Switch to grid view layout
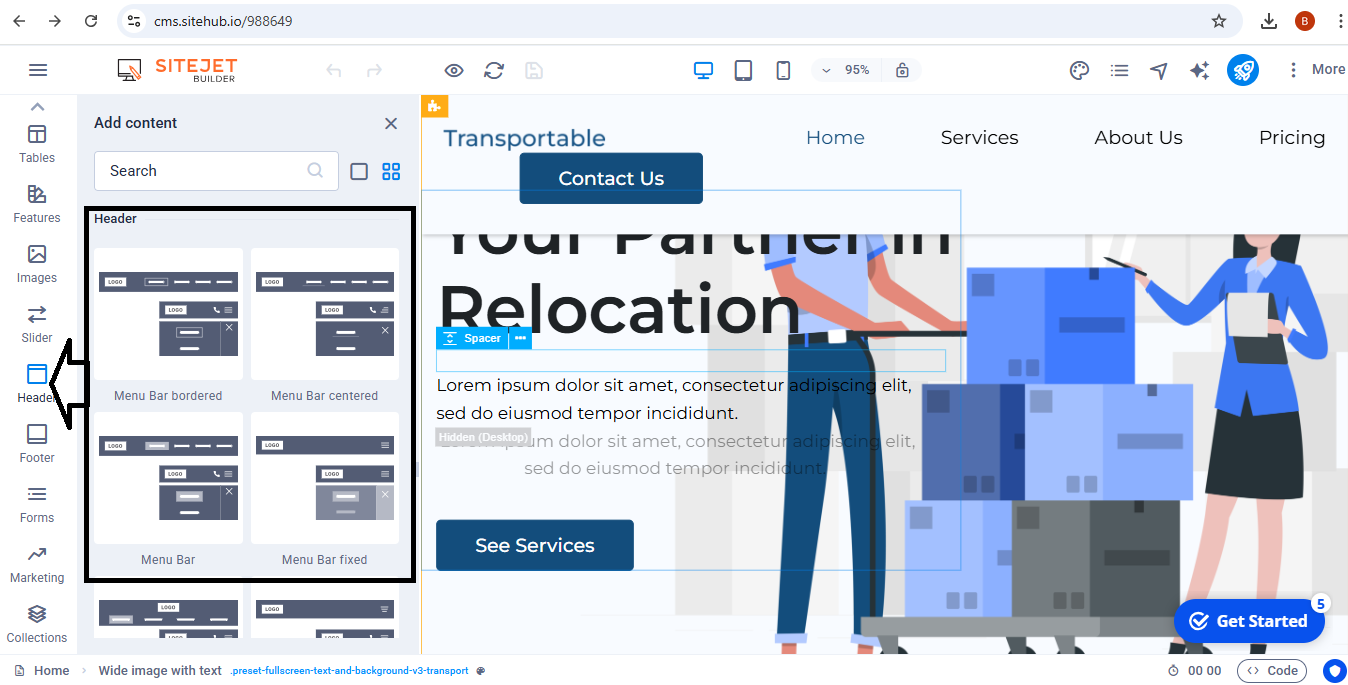The height and width of the screenshot is (685, 1348). click(391, 171)
